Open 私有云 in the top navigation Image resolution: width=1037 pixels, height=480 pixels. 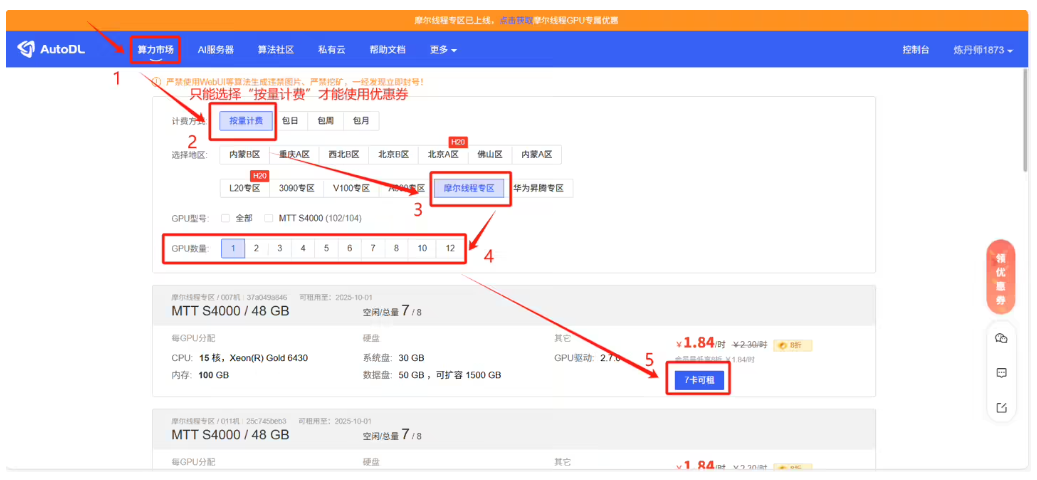pos(331,50)
